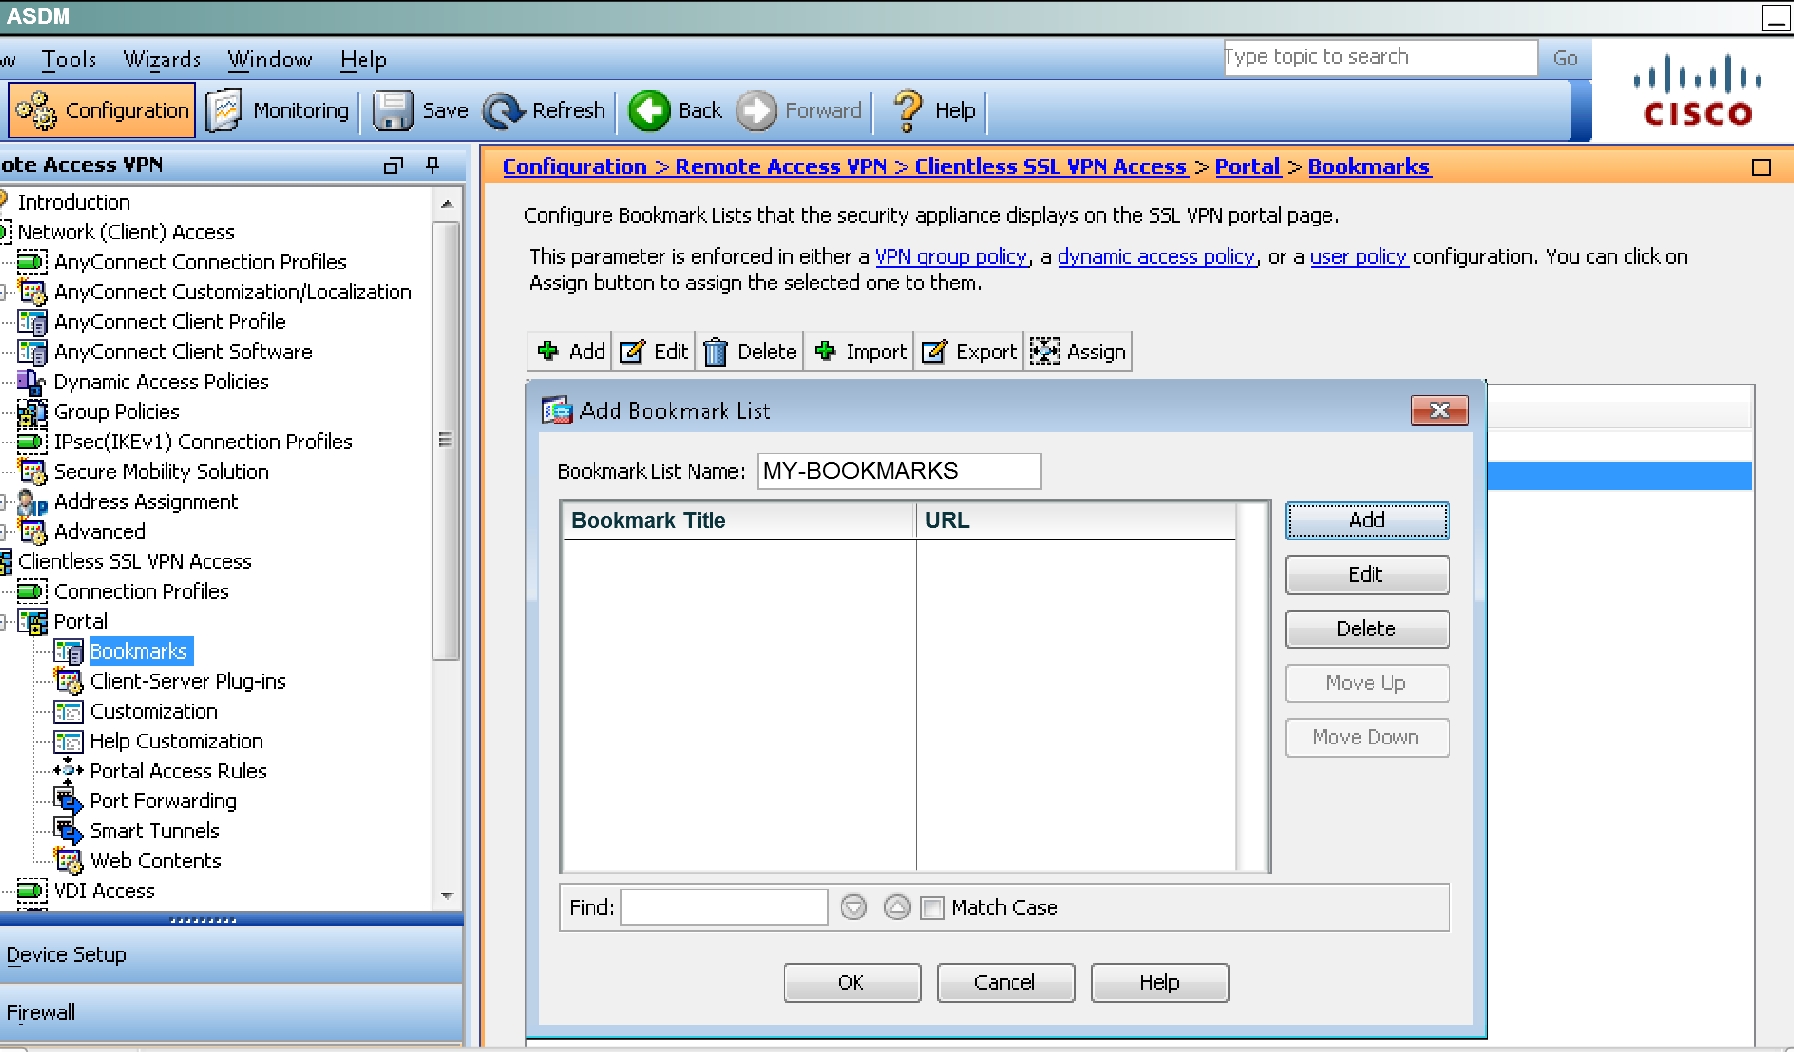Click the Assign bookmark list icon
1794x1052 pixels.
(1044, 352)
